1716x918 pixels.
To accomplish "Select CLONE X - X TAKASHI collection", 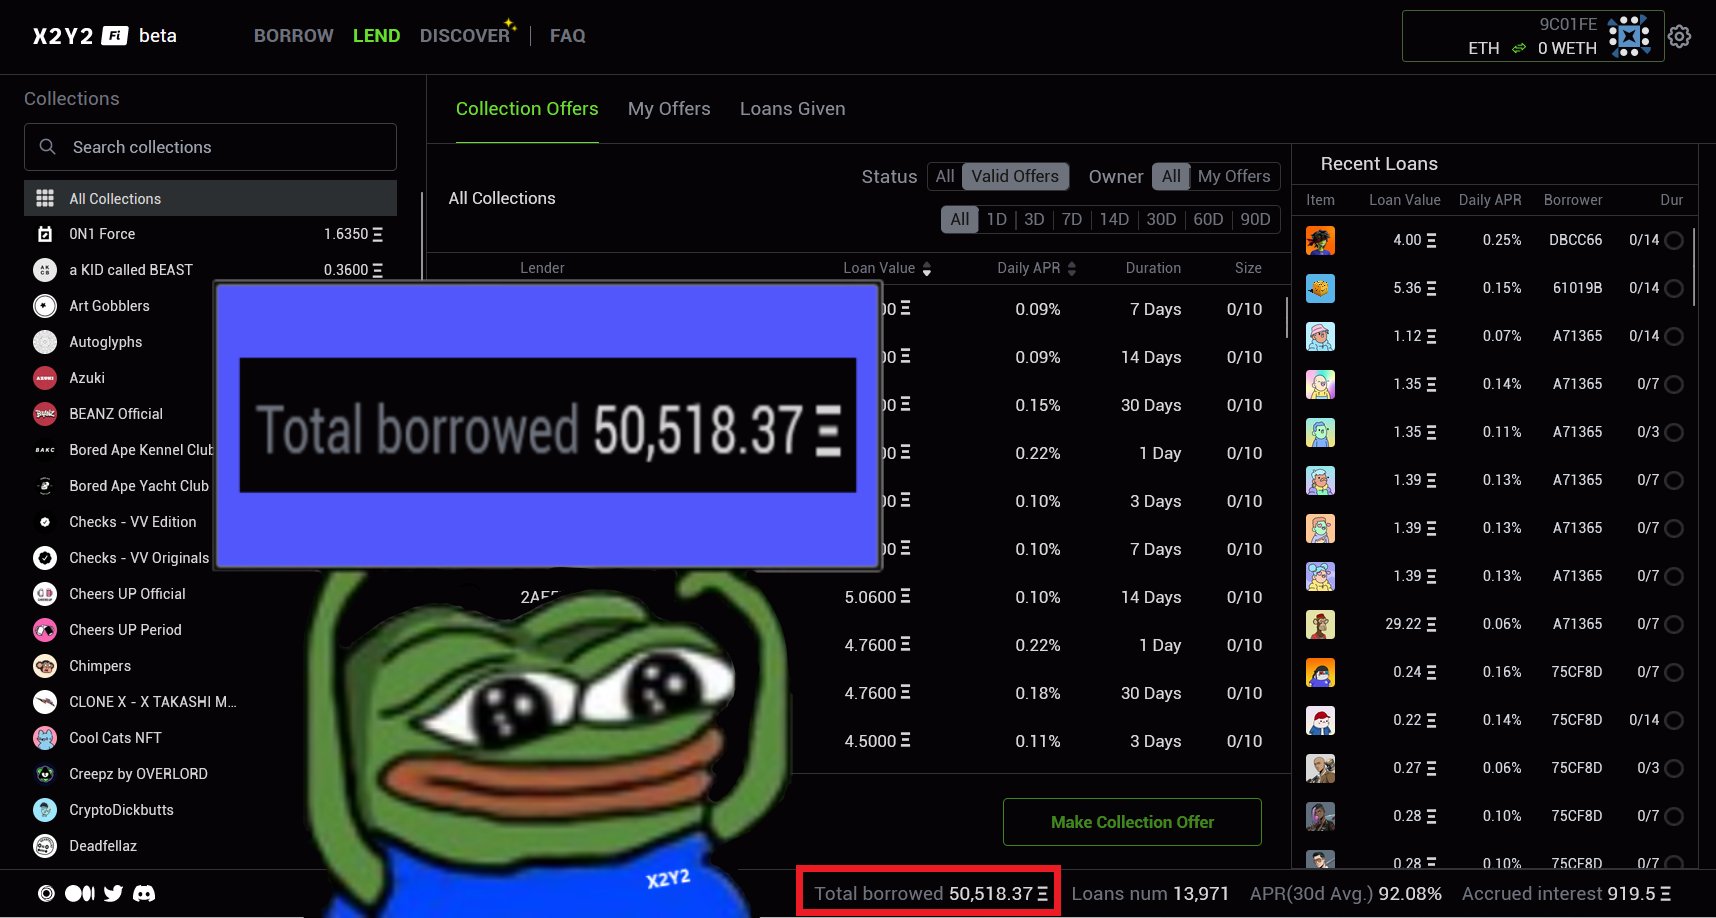I will pos(152,702).
